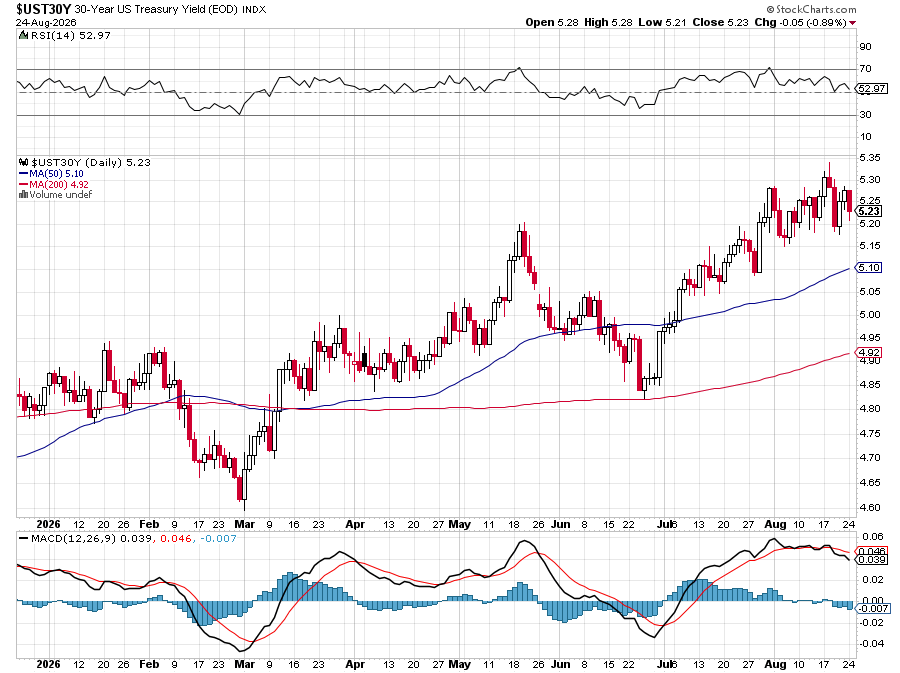The width and height of the screenshot is (900, 673).
Task: Click the 30-Year US Treasury Yield (EOD) name
Action: pyautogui.click(x=156, y=10)
